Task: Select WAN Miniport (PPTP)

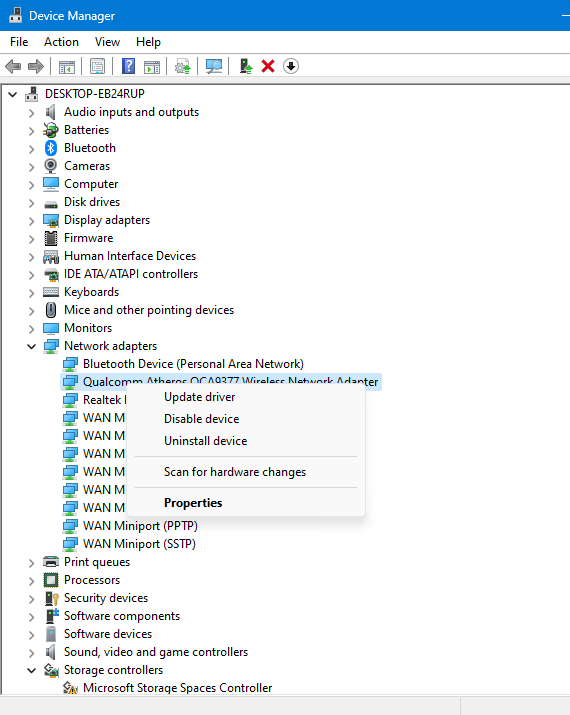Action: (x=140, y=526)
